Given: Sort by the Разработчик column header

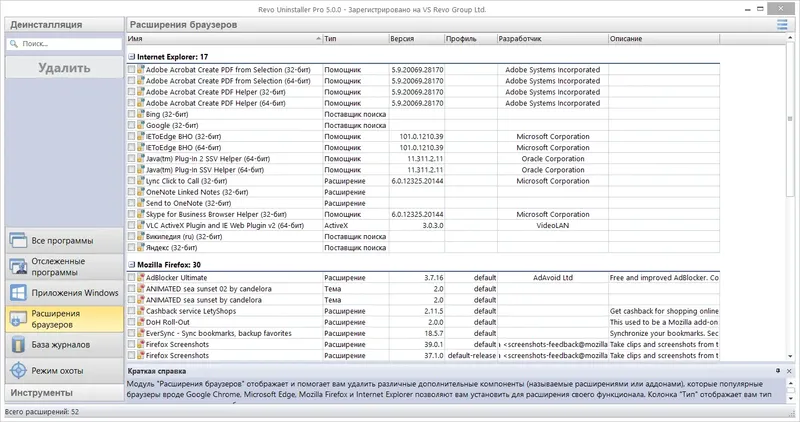Looking at the screenshot, I should tap(553, 39).
